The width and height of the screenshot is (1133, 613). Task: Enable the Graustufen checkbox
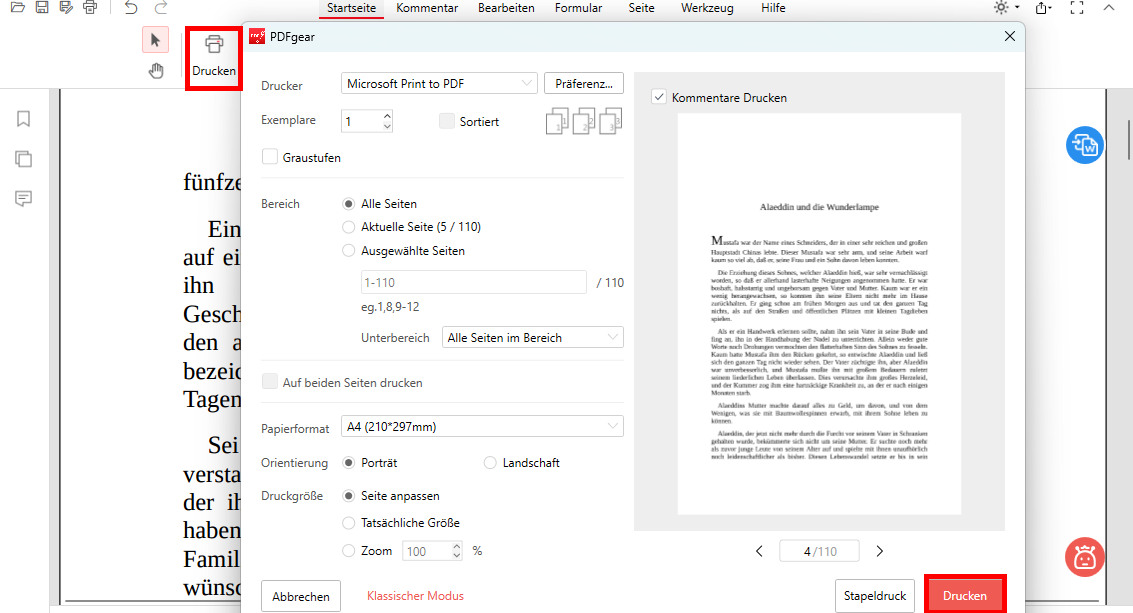pyautogui.click(x=269, y=157)
